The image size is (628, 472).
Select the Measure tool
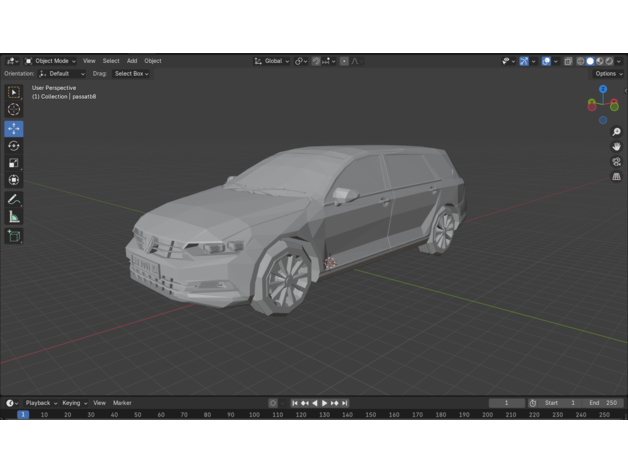(x=14, y=217)
